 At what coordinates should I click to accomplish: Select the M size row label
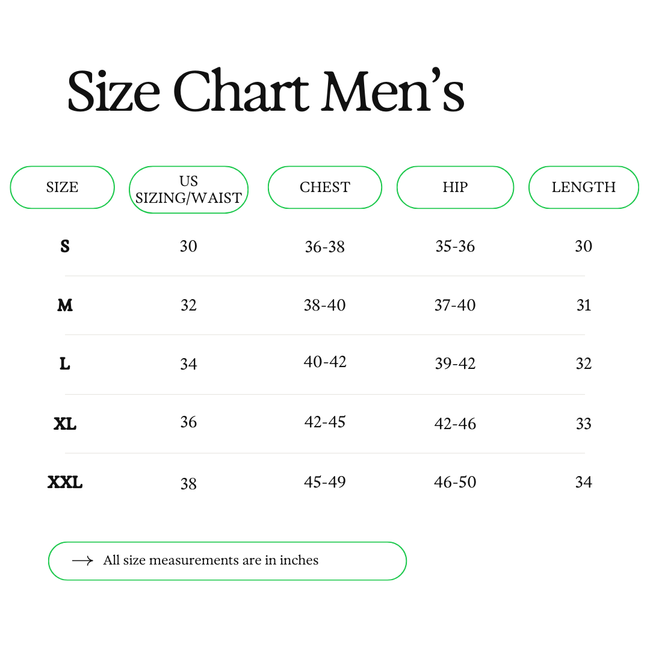tap(65, 305)
